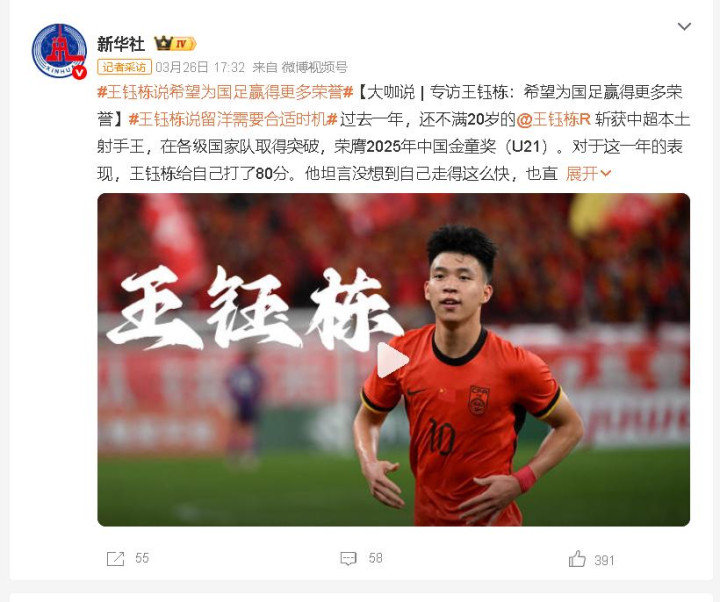
Task: Click the red verified V badge
Action: click(80, 72)
